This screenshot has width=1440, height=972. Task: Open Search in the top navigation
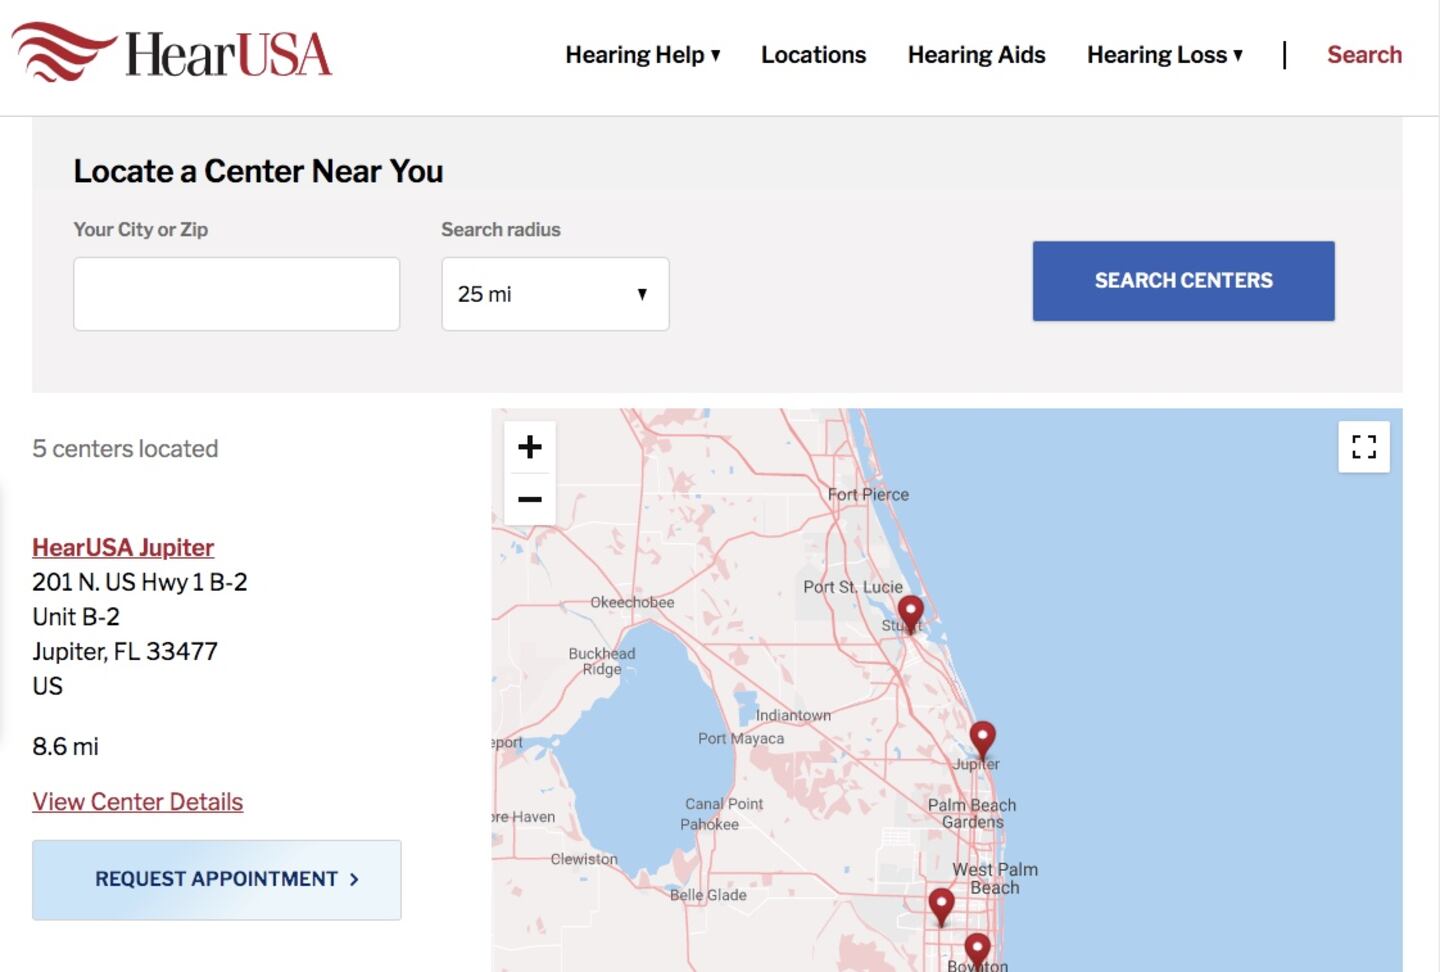pyautogui.click(x=1364, y=55)
